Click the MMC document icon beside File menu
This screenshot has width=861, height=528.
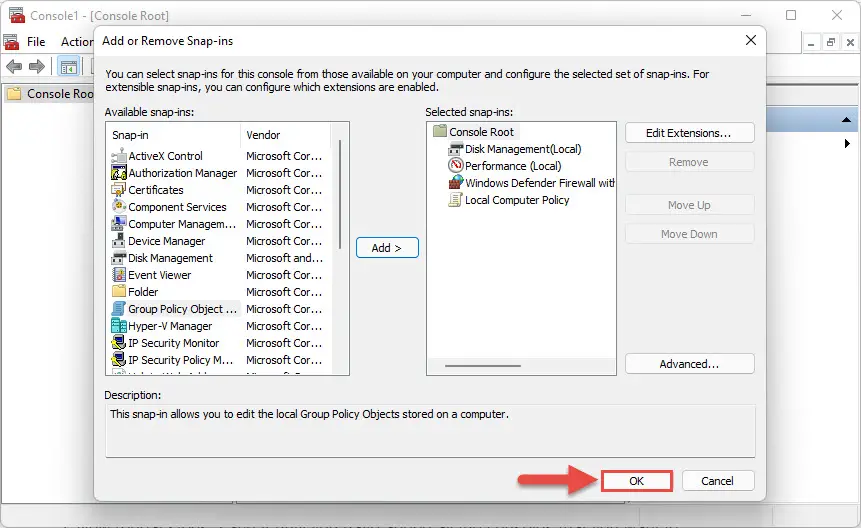pos(12,42)
